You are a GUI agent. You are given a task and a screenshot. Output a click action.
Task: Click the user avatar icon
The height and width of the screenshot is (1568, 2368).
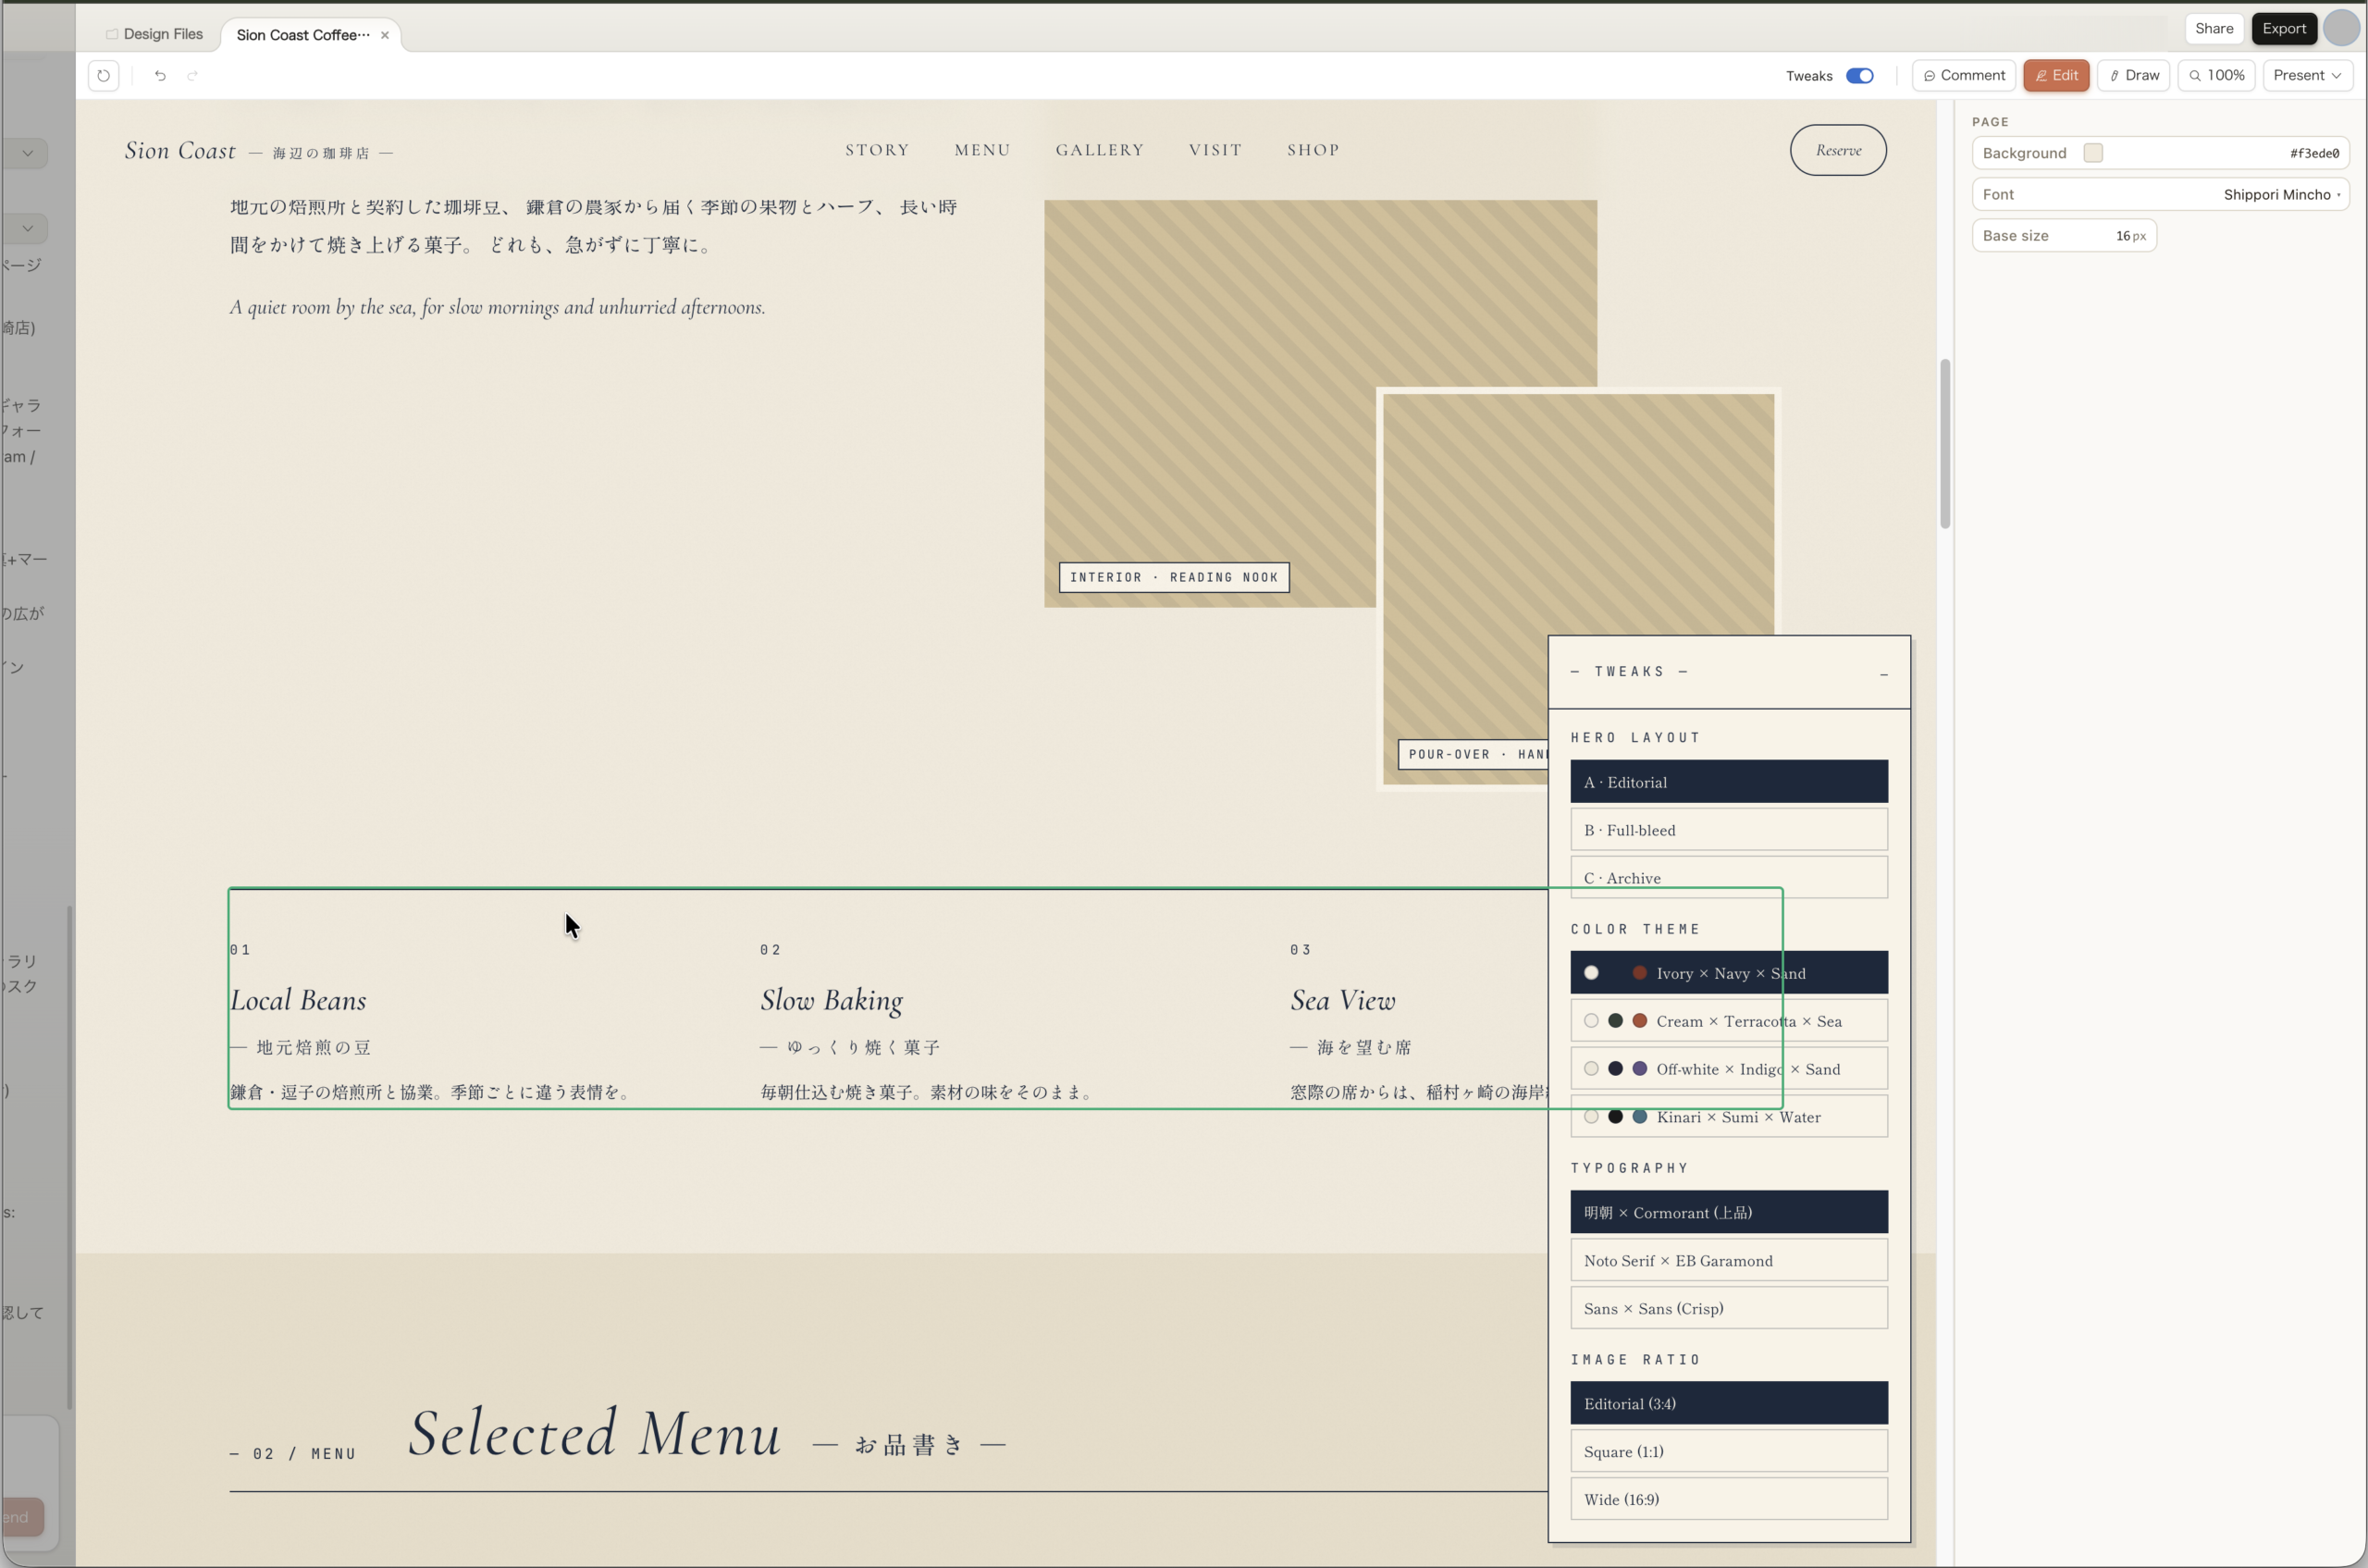point(2342,28)
